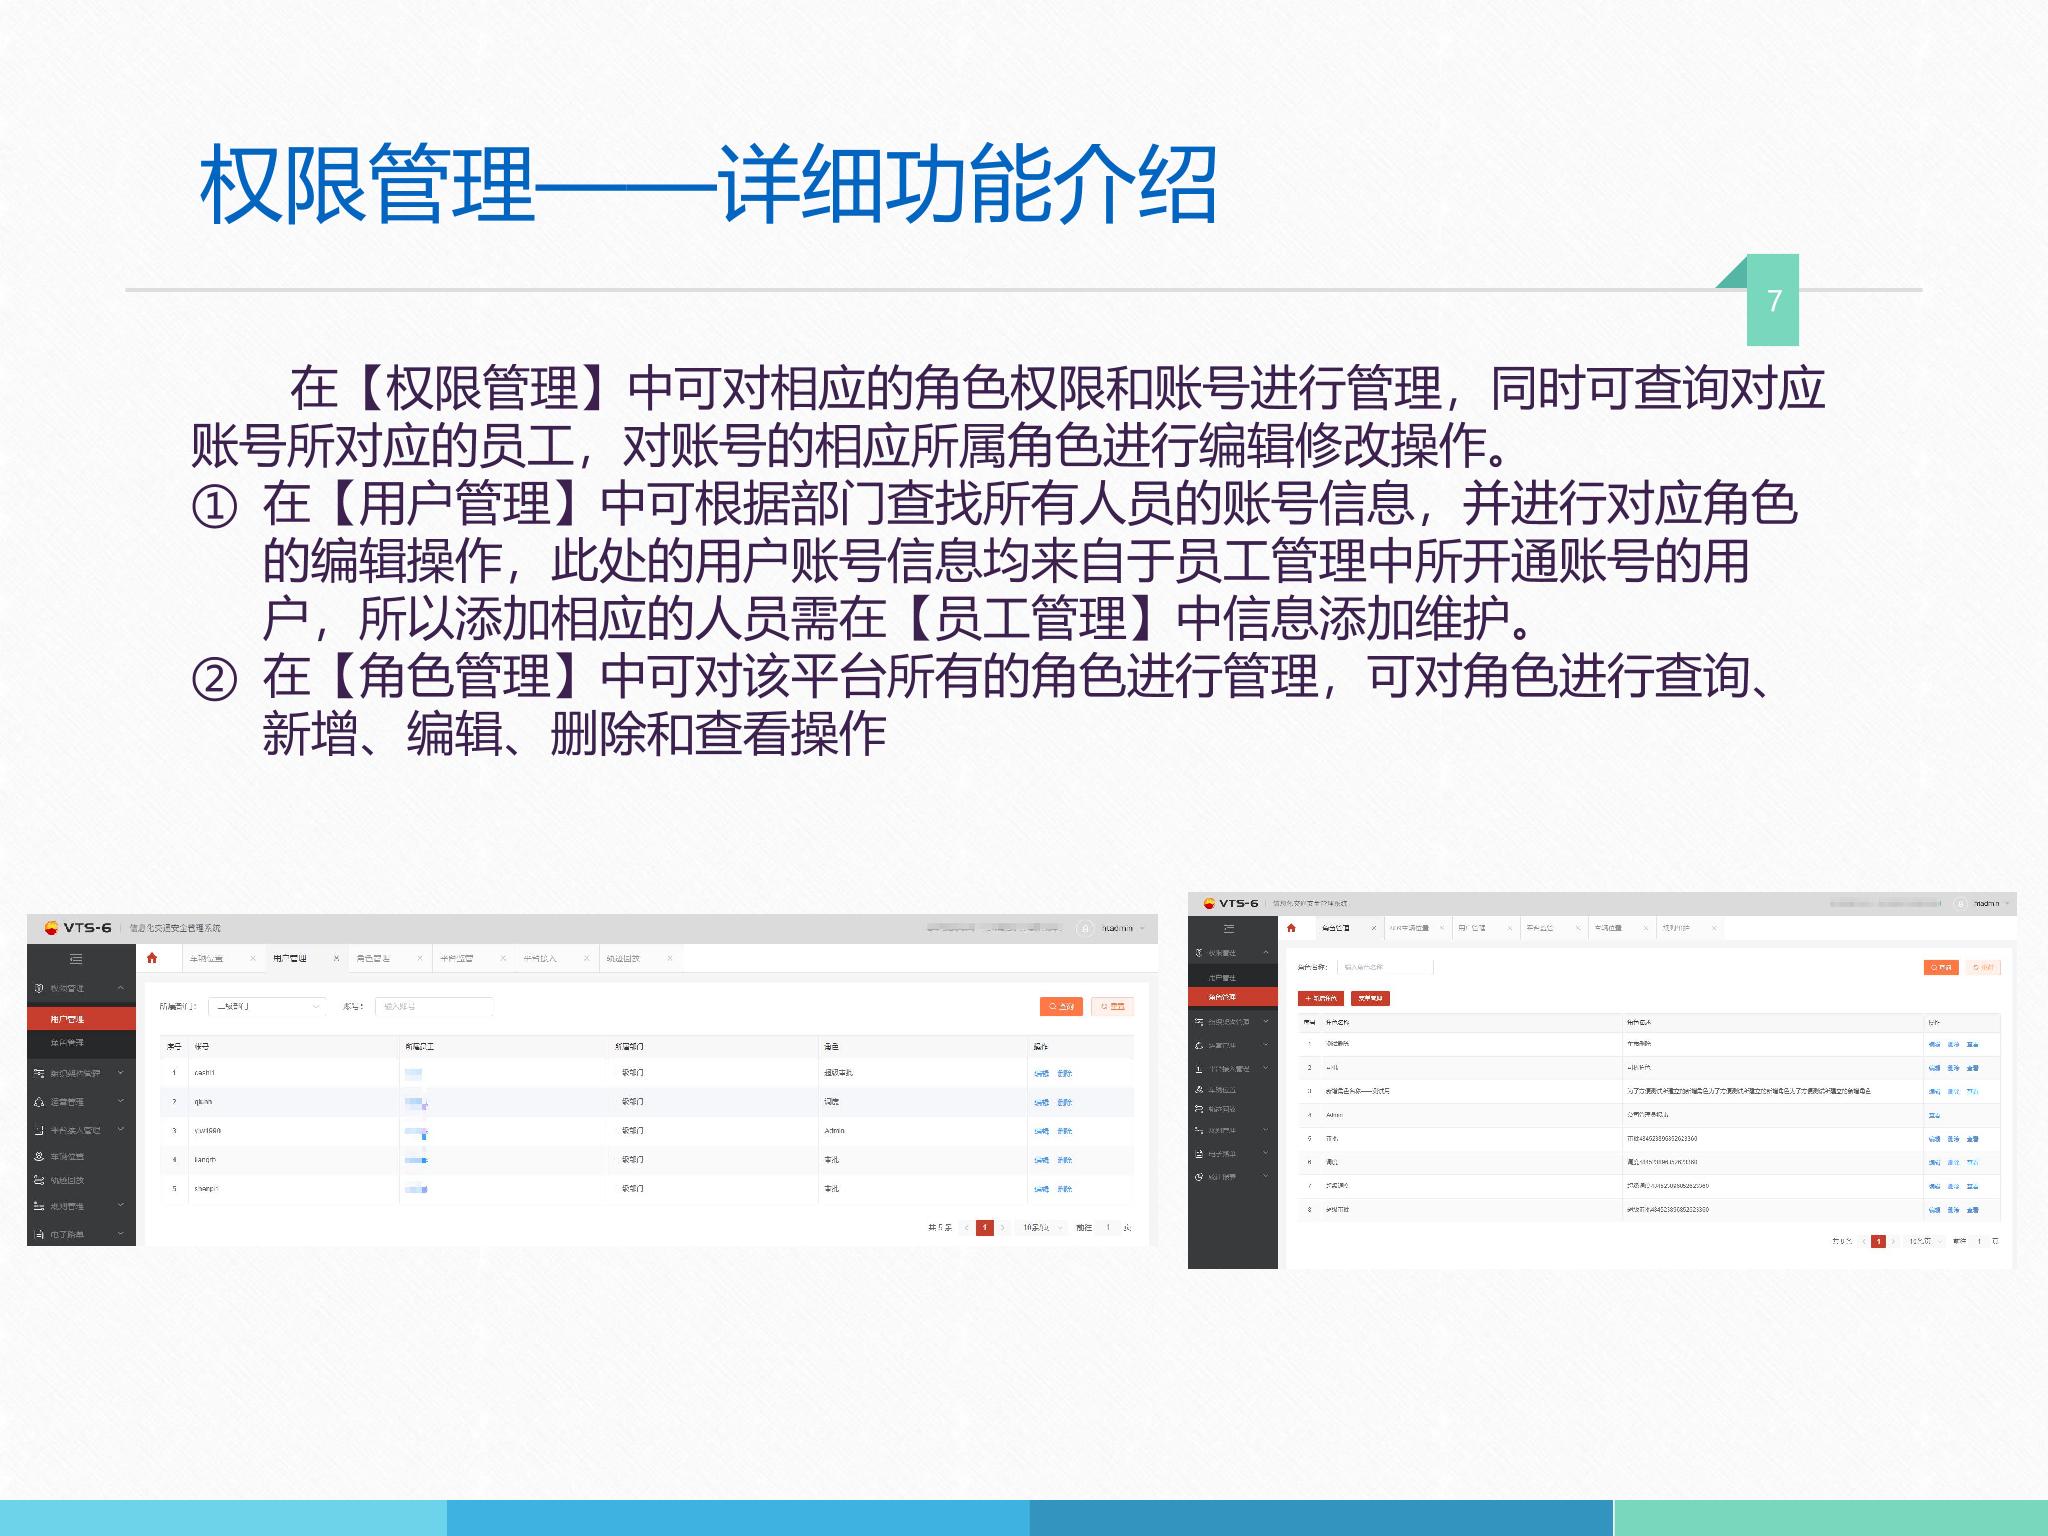Click the home icon in the right role-management screenshot
Image resolution: width=2048 pixels, height=1536 pixels.
coord(1291,928)
